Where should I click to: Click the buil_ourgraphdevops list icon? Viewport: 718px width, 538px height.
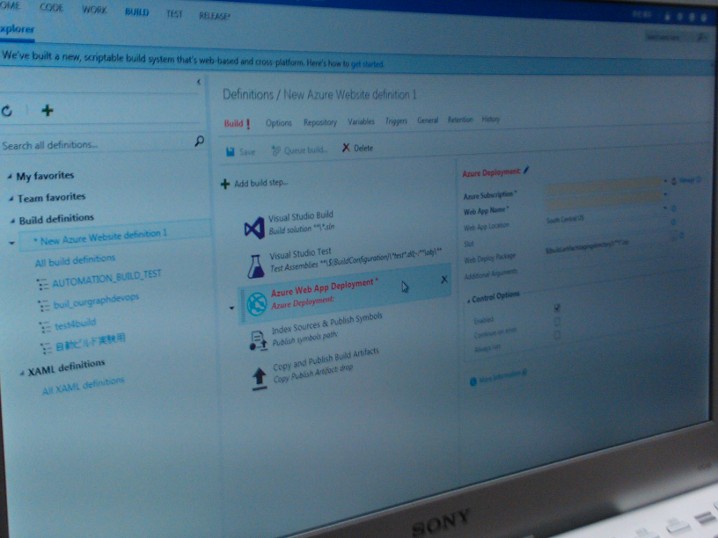(x=44, y=305)
